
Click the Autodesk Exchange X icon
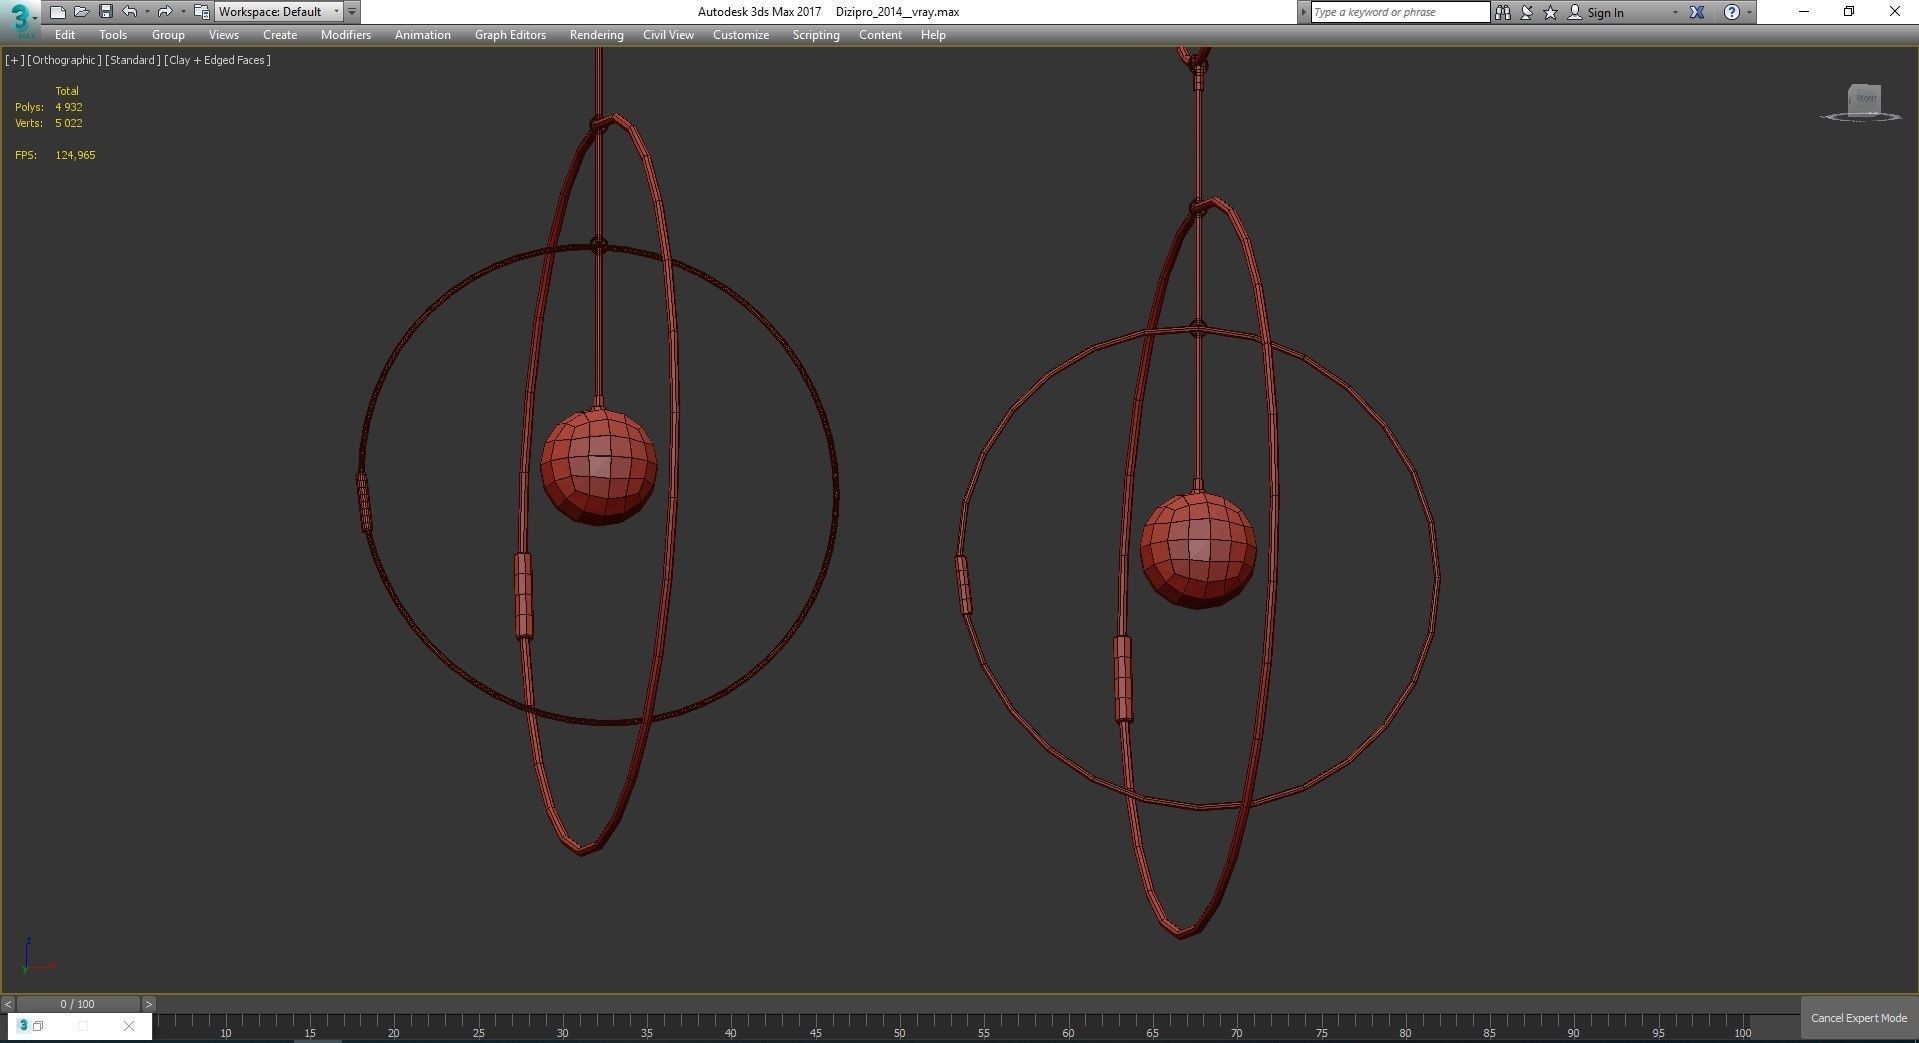pos(1697,12)
